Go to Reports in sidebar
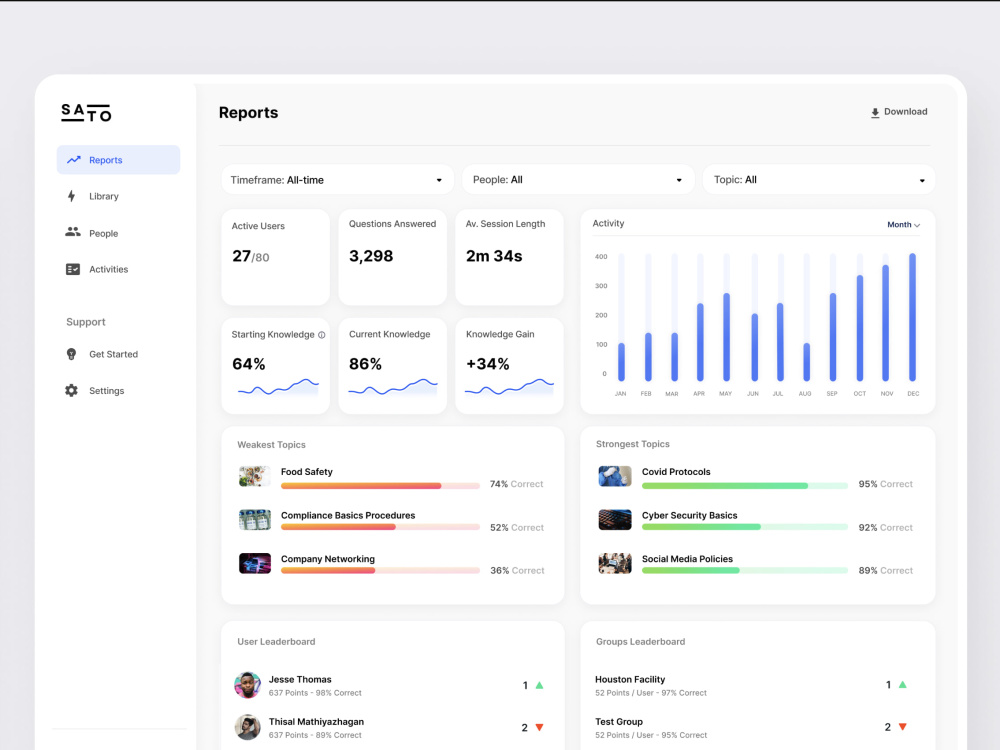The image size is (1000, 750). click(119, 159)
